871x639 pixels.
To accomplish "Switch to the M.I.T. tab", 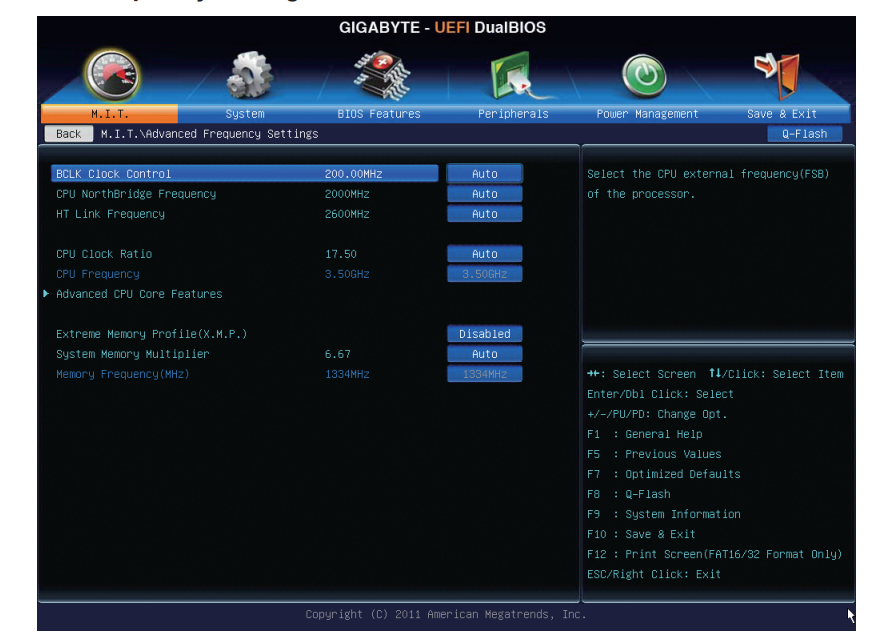I will click(x=109, y=114).
